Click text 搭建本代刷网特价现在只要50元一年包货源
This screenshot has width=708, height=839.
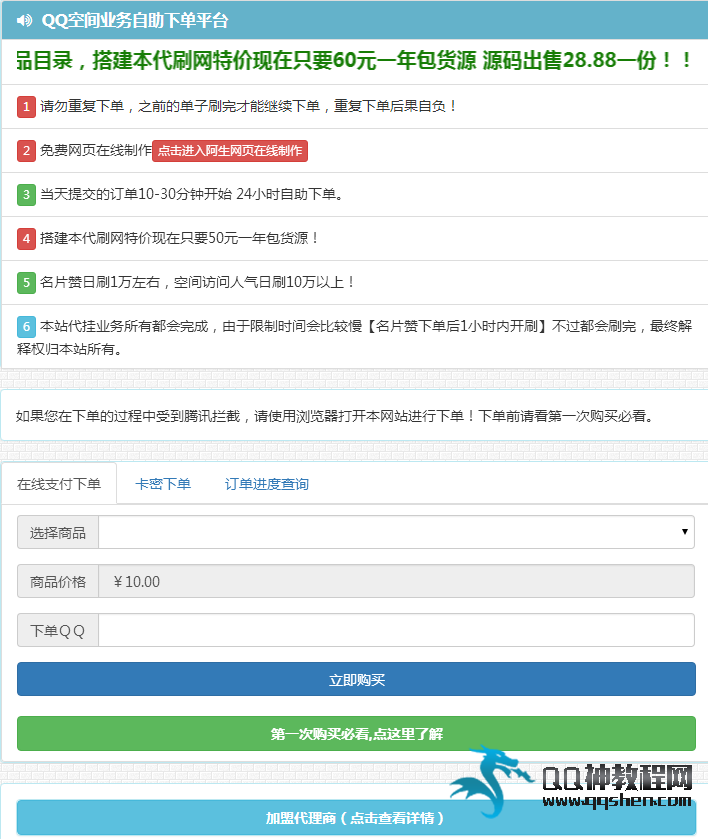coord(174,238)
